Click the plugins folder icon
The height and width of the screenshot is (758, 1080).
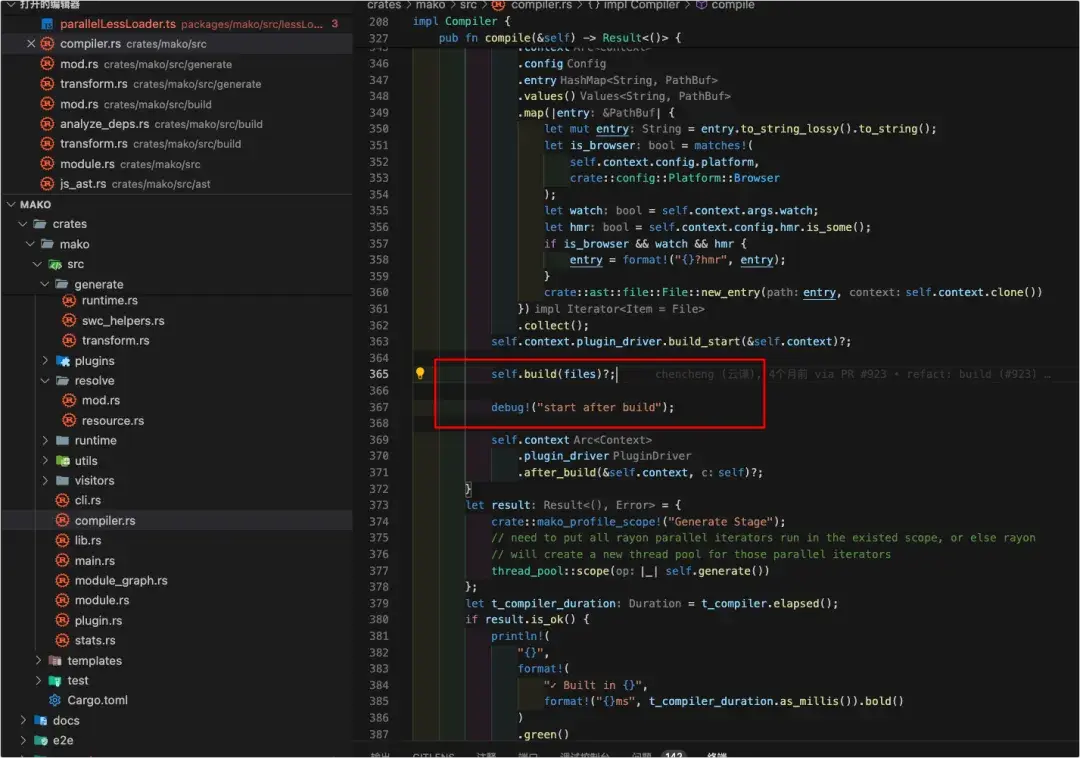(x=63, y=361)
